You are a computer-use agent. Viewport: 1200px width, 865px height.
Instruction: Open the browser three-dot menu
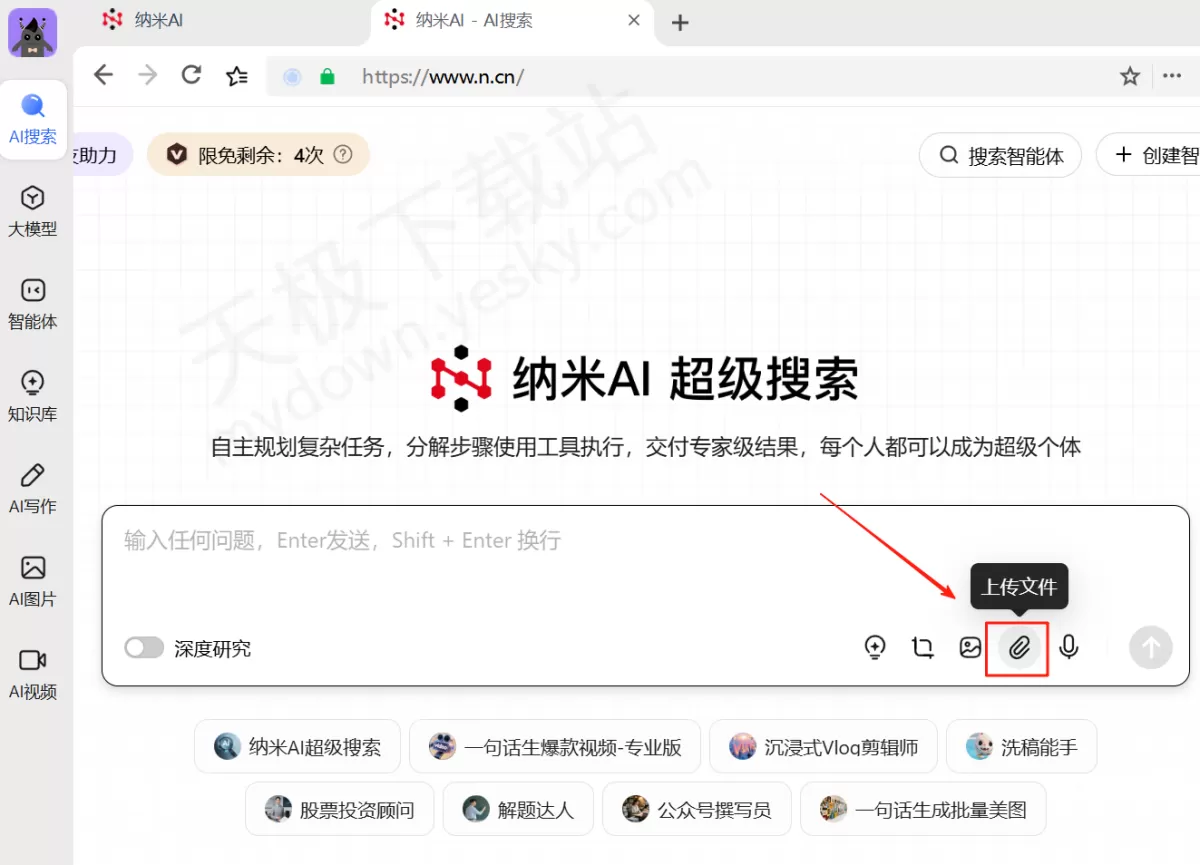(1173, 76)
